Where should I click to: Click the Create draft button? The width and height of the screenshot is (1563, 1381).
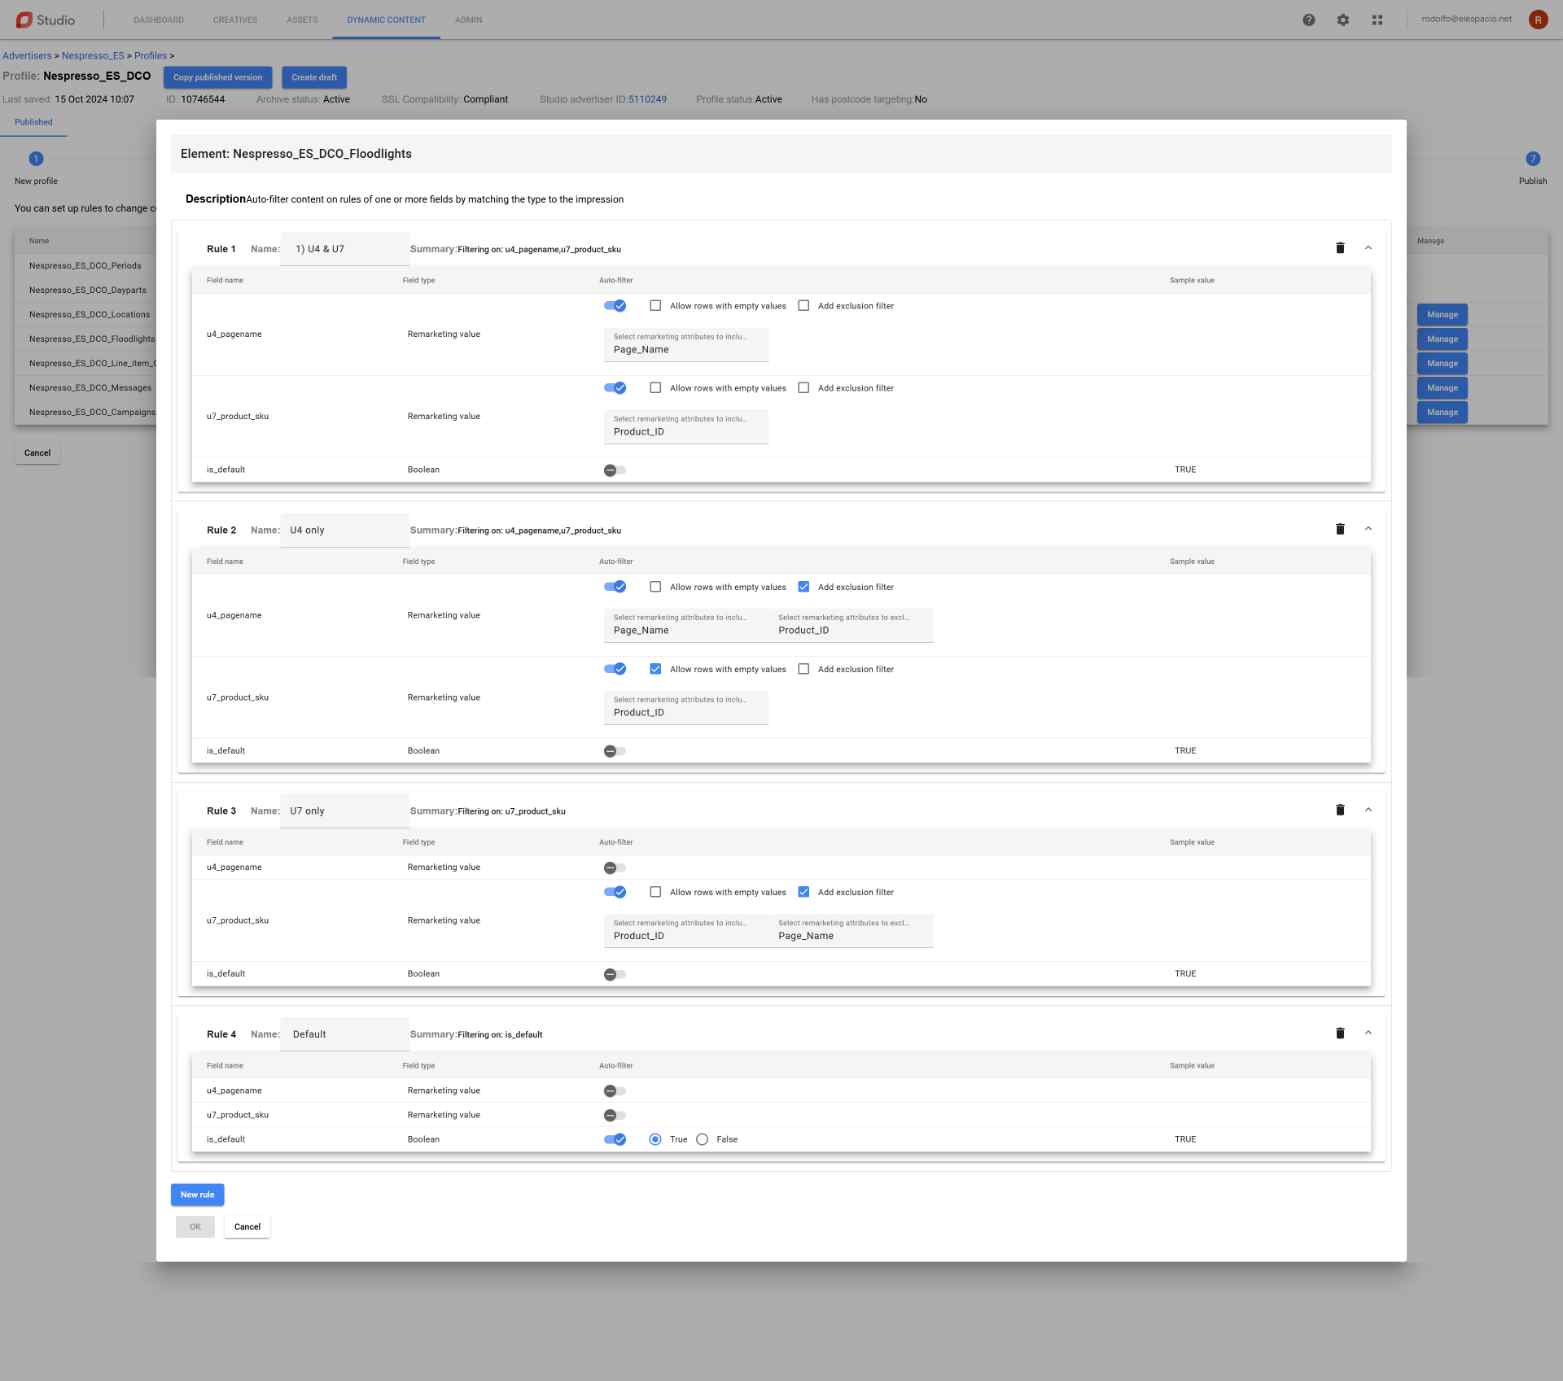314,77
